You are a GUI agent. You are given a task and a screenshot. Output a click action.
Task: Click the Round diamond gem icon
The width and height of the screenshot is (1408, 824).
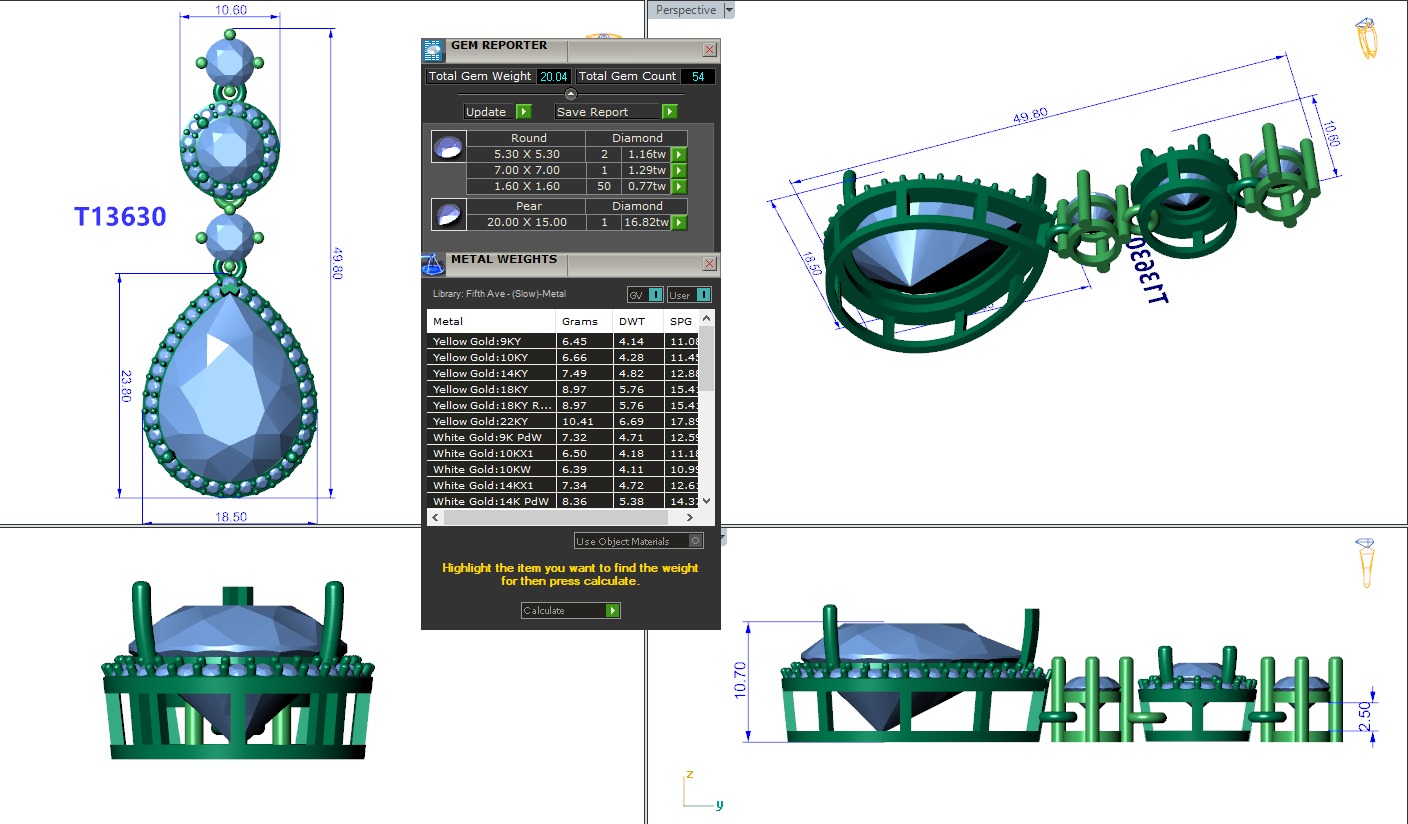coord(447,148)
